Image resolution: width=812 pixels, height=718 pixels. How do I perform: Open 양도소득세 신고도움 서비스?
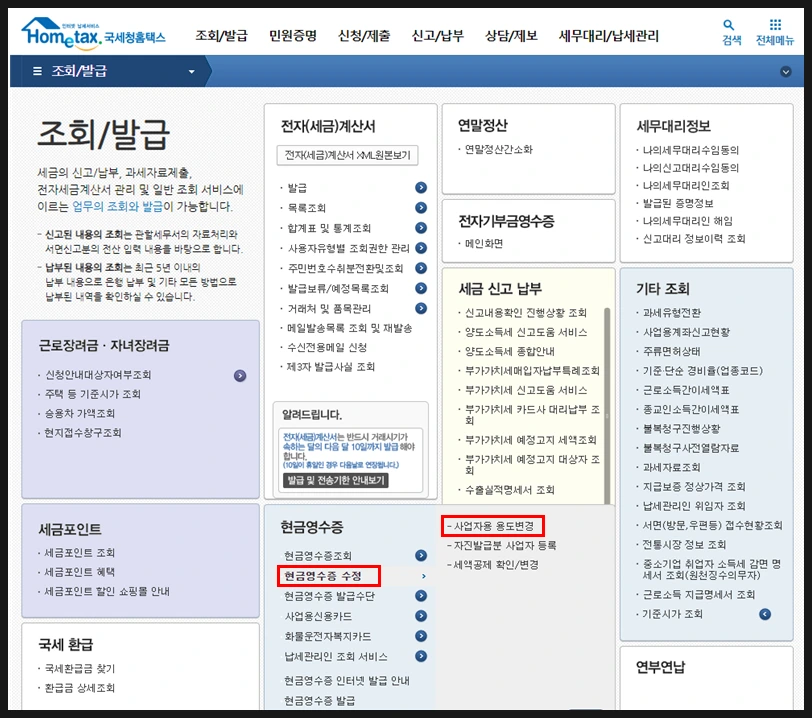pyautogui.click(x=526, y=332)
